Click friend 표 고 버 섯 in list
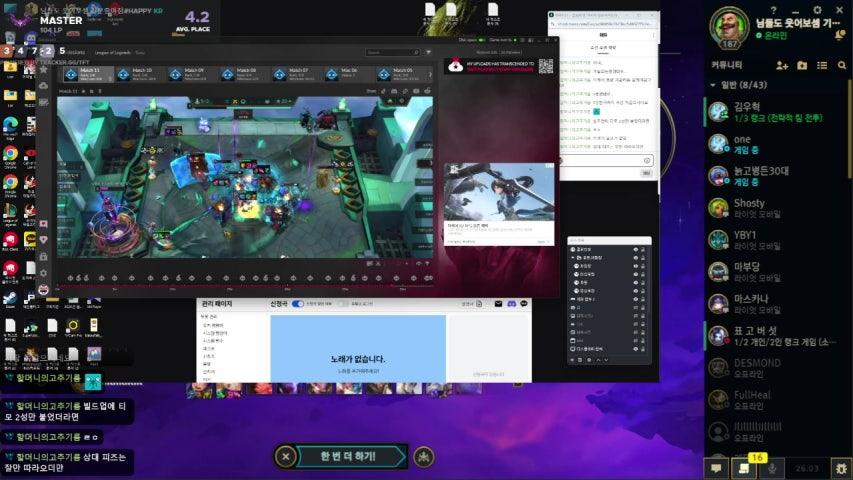Image resolution: width=853 pixels, height=480 pixels. click(x=777, y=336)
